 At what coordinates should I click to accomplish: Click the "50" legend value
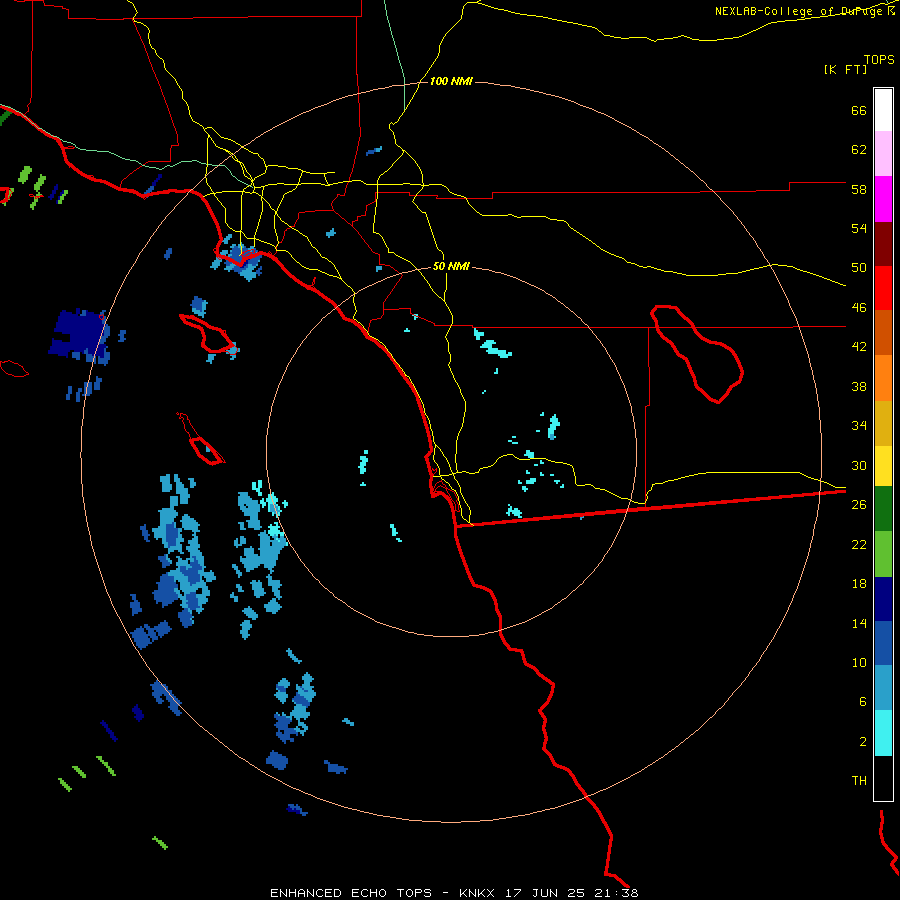tap(859, 268)
